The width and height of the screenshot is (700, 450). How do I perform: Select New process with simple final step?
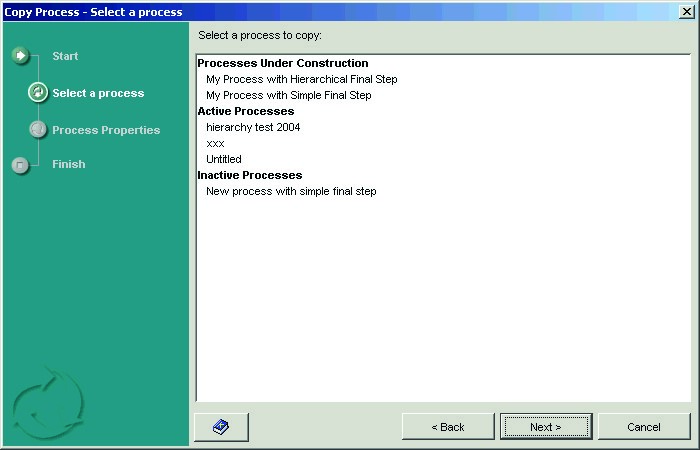pos(291,191)
